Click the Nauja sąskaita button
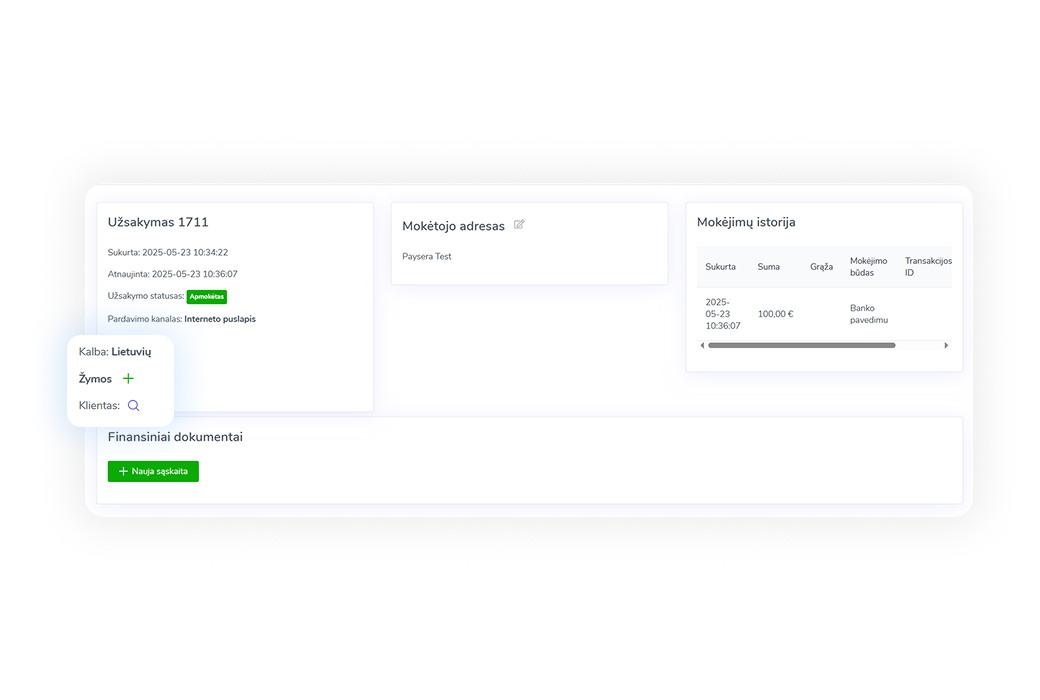The height and width of the screenshot is (700, 1040). tap(153, 471)
